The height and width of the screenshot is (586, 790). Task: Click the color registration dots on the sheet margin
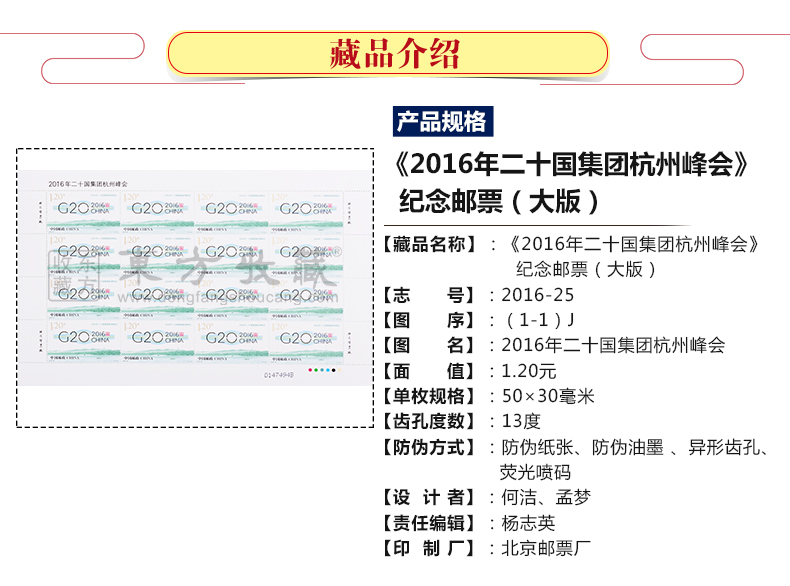pos(321,369)
